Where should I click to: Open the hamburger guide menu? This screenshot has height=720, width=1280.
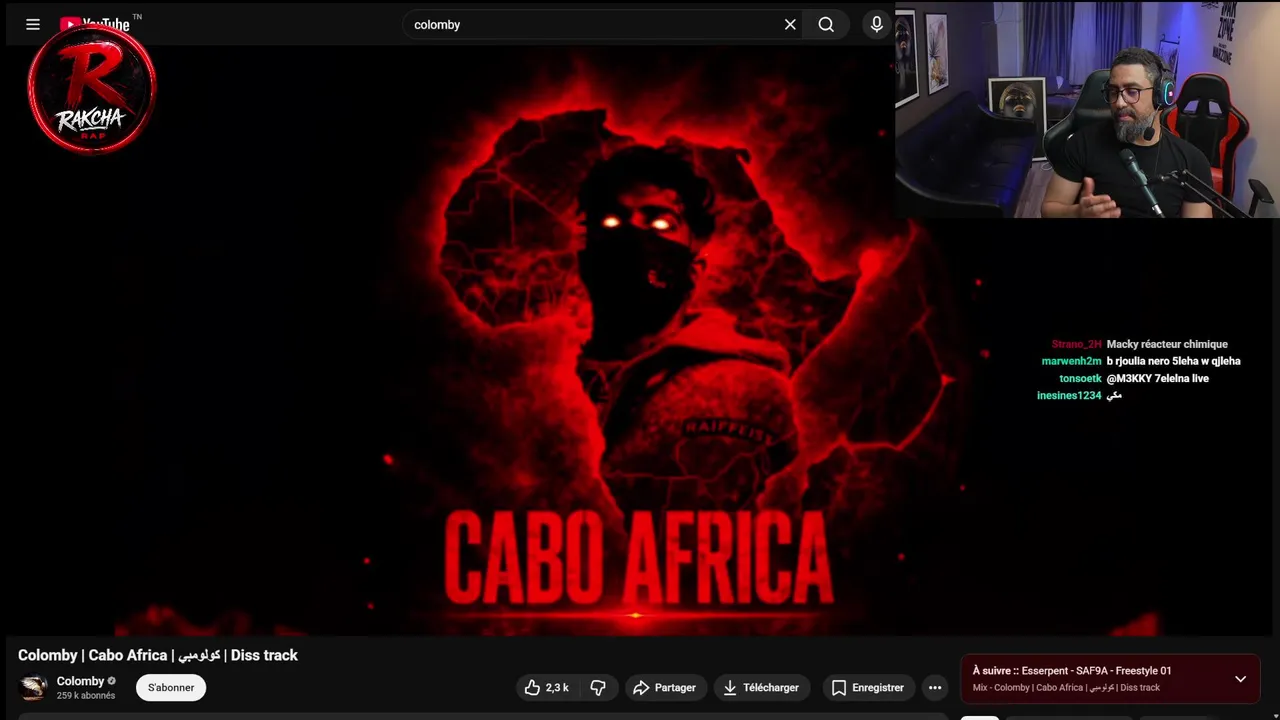pos(33,25)
